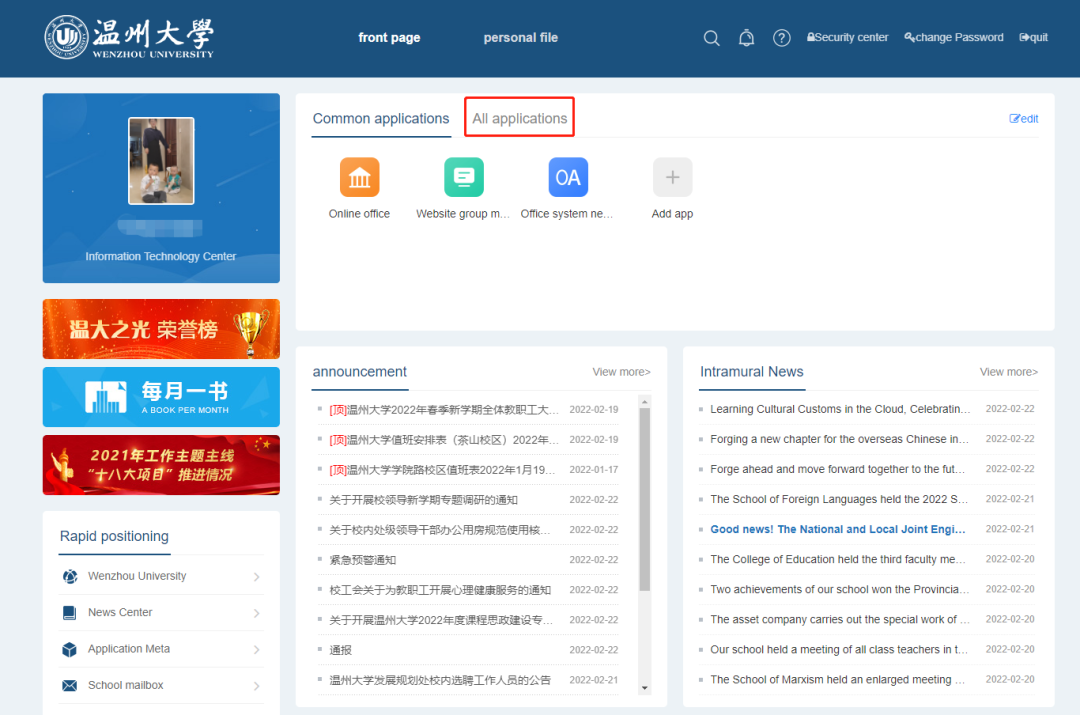Open news Good news! The National and Local
Screen dimensions: 1080x715
tap(838, 529)
